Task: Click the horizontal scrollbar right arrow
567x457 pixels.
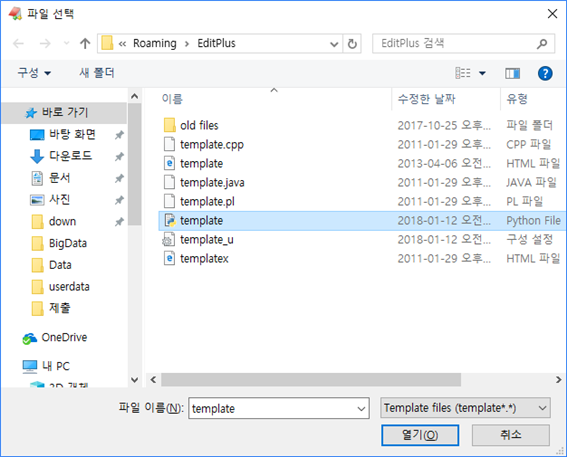Action: [559, 380]
